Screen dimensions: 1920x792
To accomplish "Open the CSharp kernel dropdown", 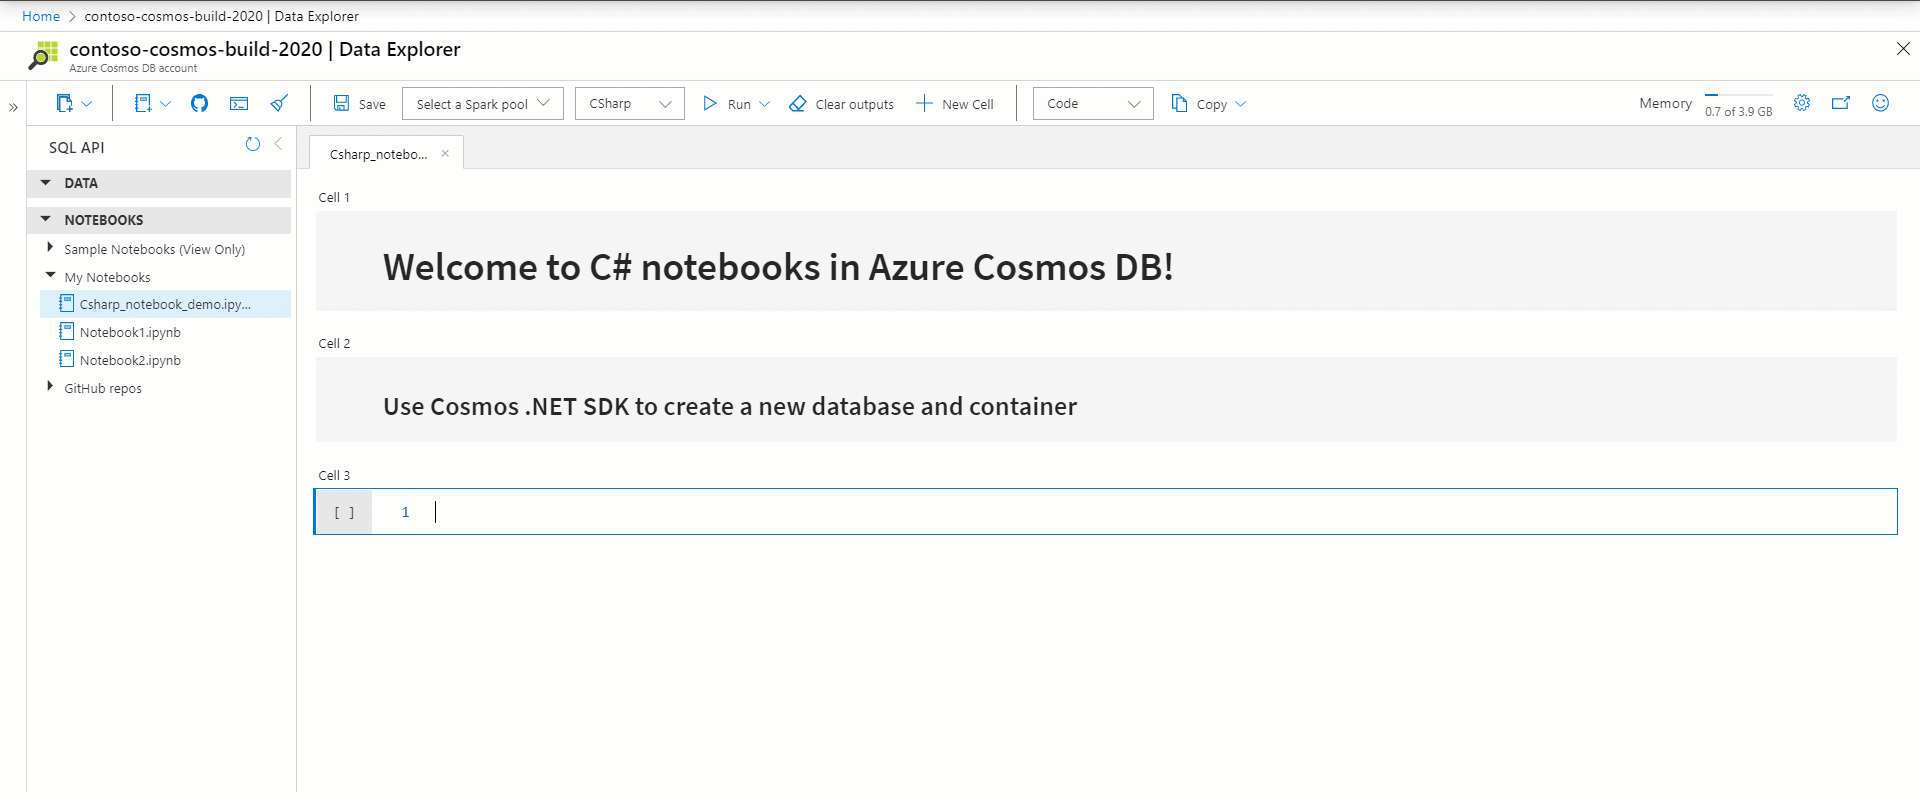I will click(630, 104).
